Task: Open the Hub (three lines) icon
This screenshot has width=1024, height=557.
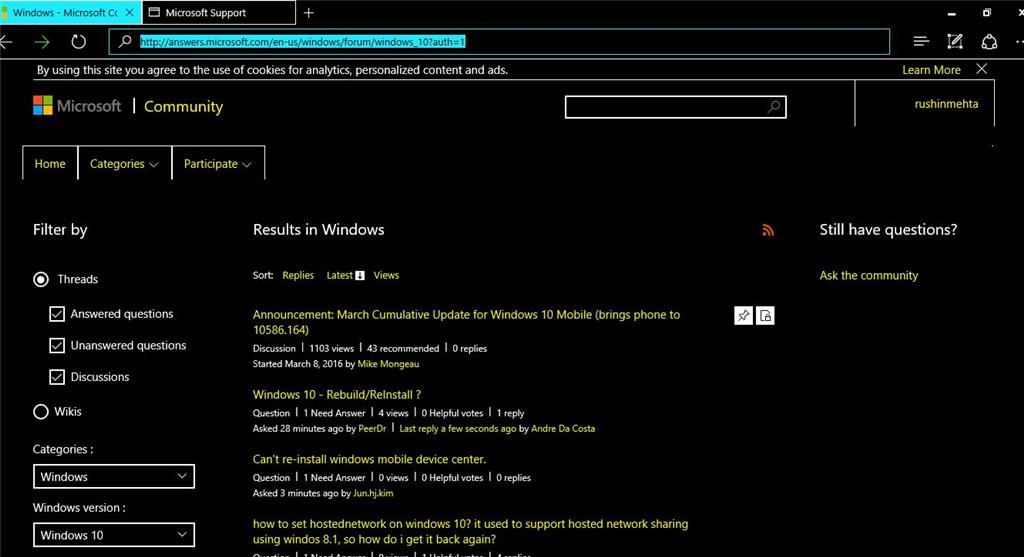Action: tap(921, 42)
